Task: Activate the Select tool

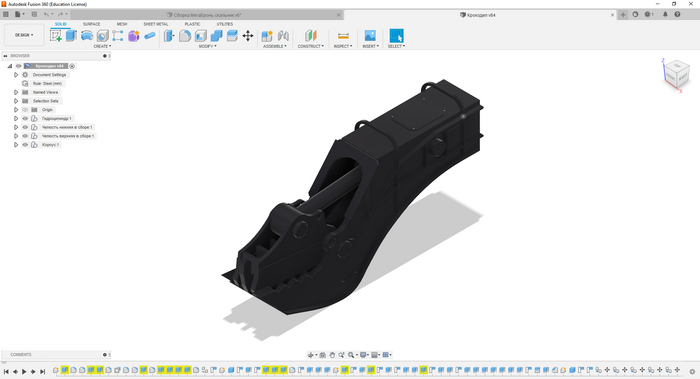Action: 396,35
